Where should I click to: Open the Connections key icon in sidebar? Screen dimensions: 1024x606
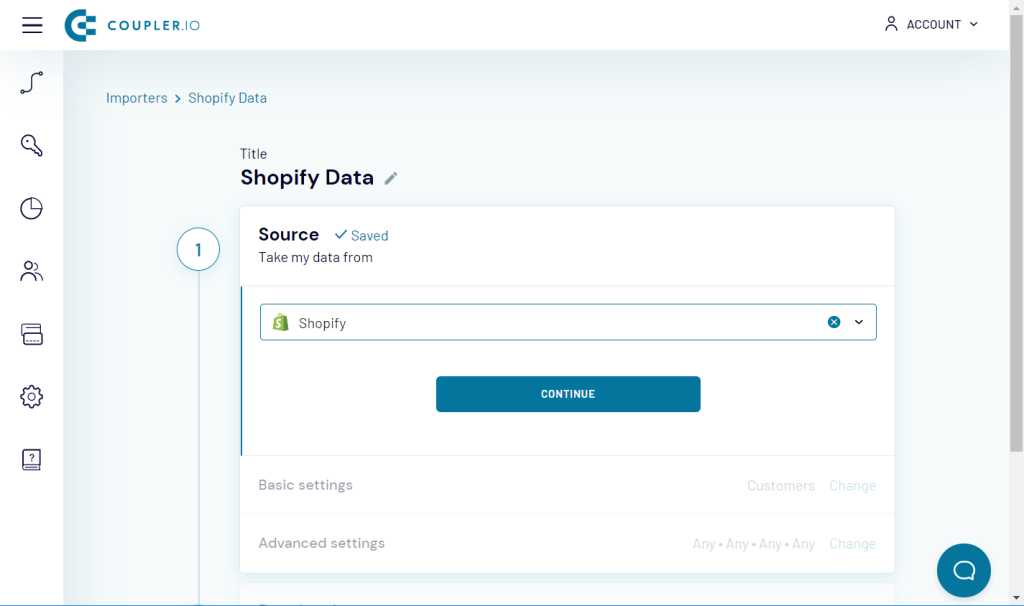(31, 145)
